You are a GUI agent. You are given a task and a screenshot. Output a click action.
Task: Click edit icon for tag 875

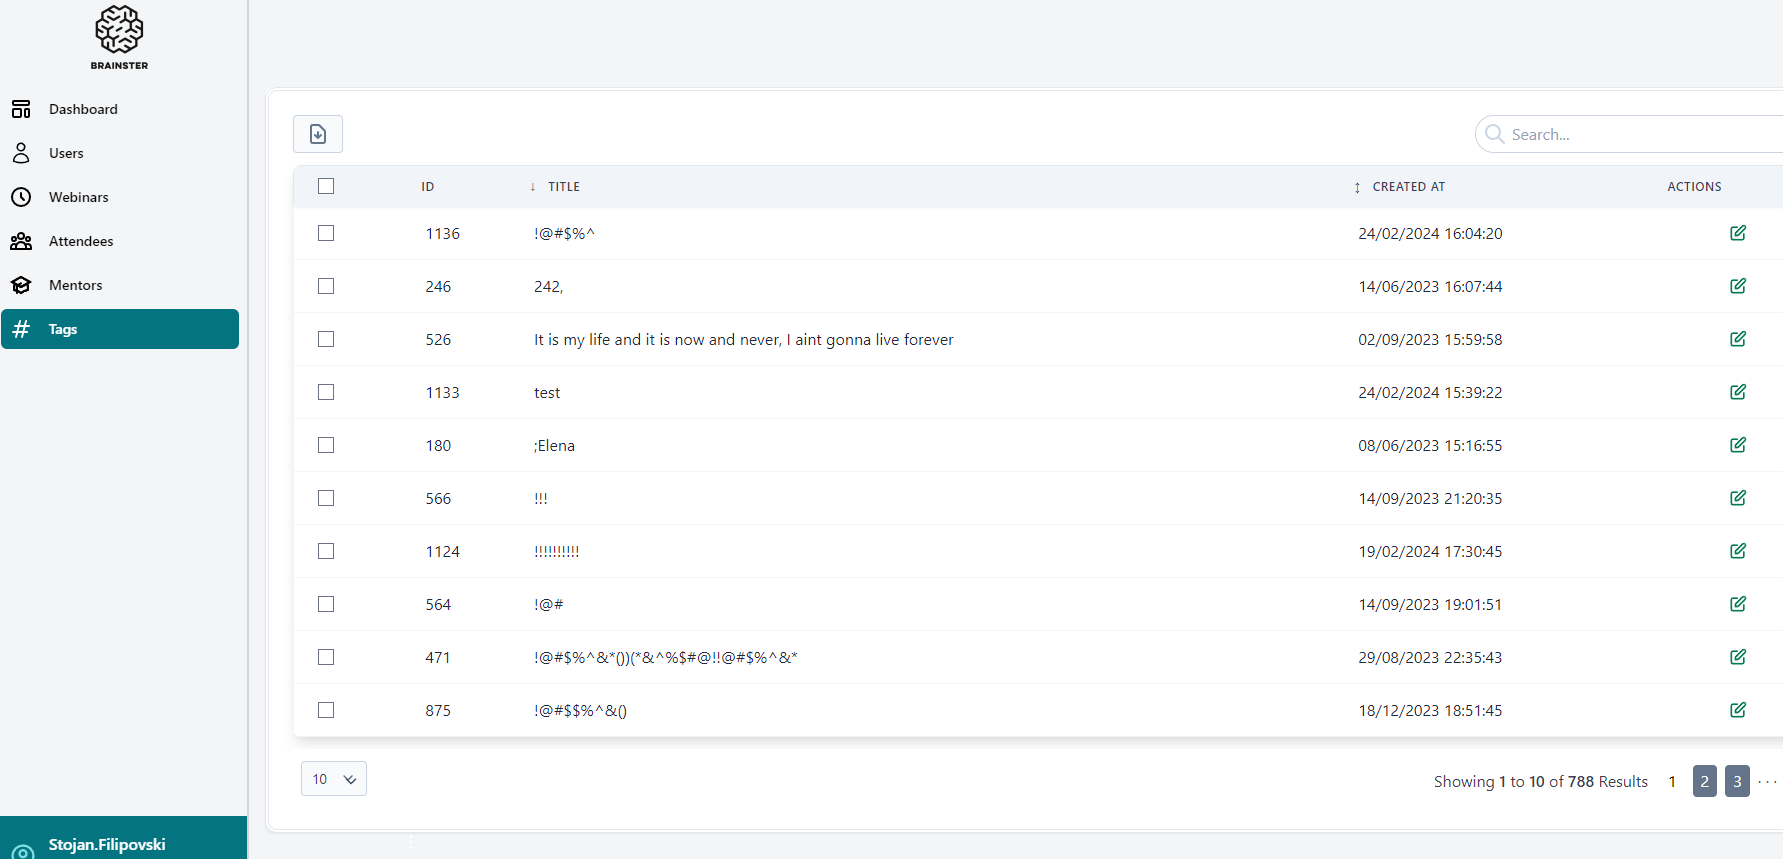pyautogui.click(x=1738, y=710)
